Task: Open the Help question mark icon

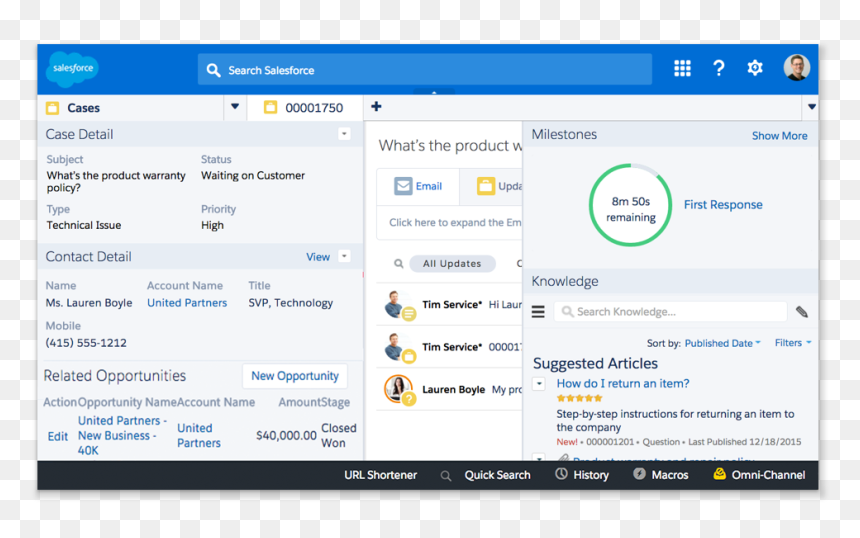Action: (718, 68)
